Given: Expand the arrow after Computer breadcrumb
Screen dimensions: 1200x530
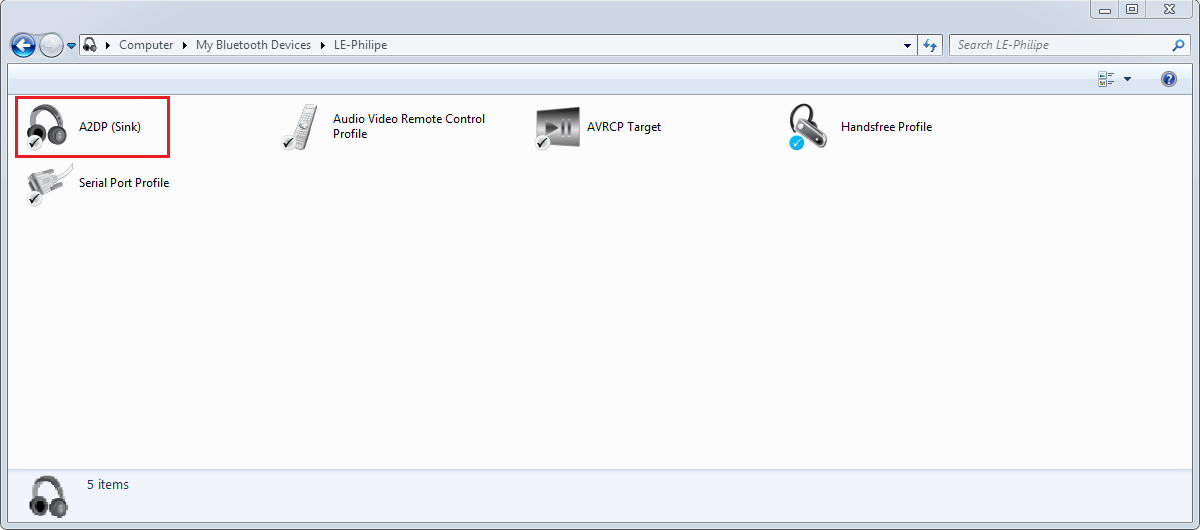Looking at the screenshot, I should click(x=184, y=45).
